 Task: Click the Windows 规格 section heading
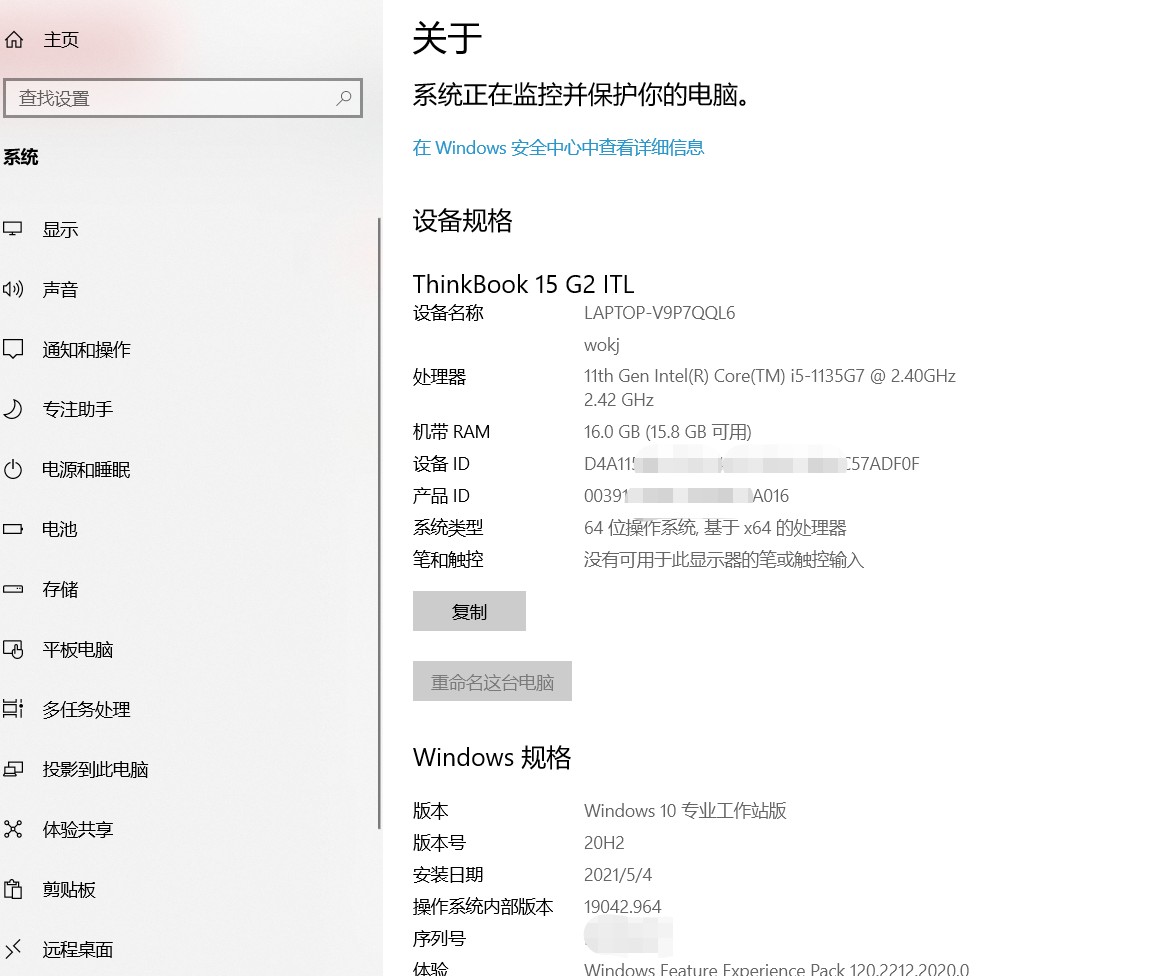click(x=492, y=758)
